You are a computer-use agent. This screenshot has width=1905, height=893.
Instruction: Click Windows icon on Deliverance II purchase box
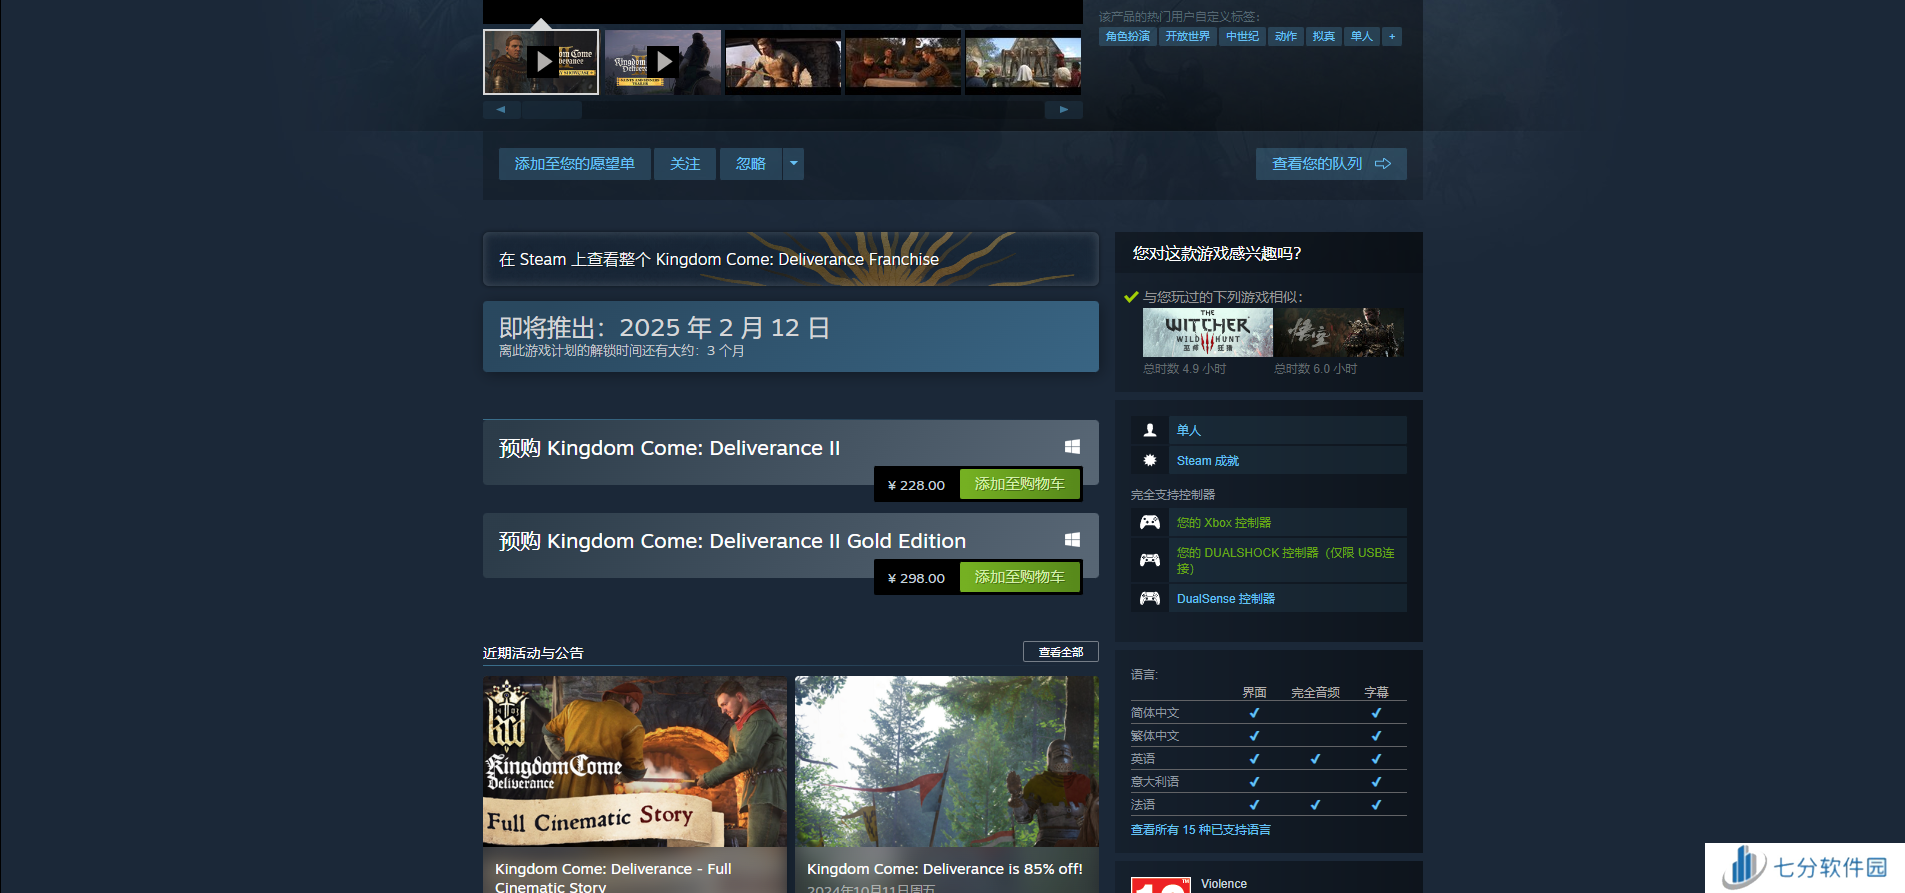1072,447
